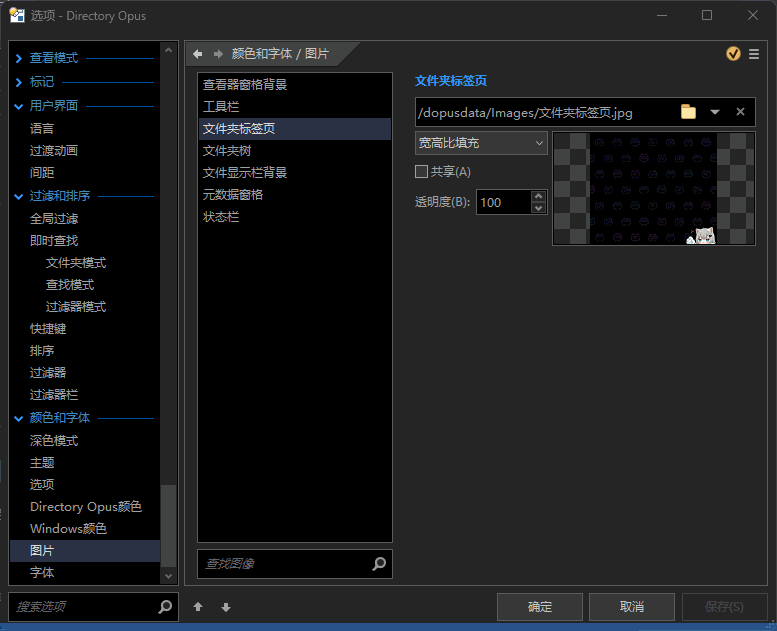The width and height of the screenshot is (777, 631).
Task: Expand the 查看模式 section
Action: click(18, 58)
